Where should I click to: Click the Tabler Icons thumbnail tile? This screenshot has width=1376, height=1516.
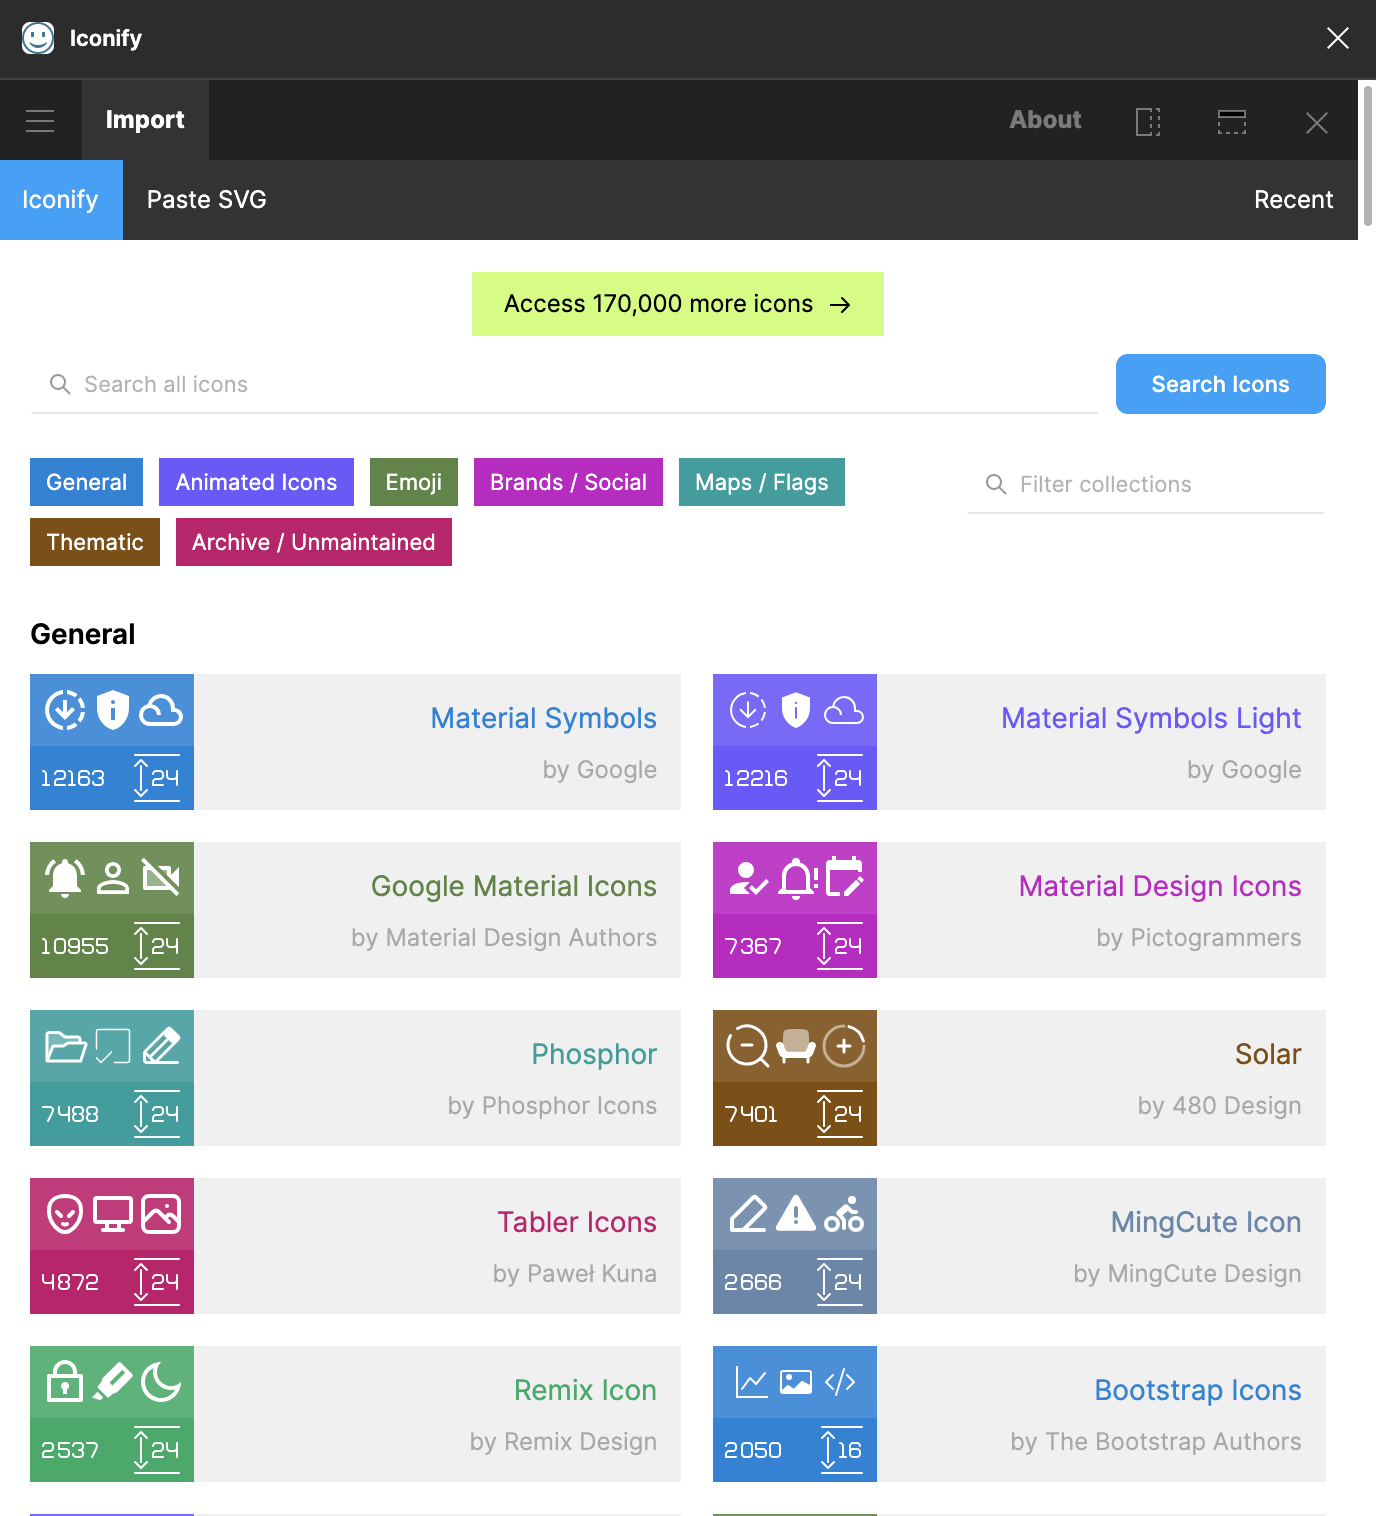click(x=112, y=1246)
